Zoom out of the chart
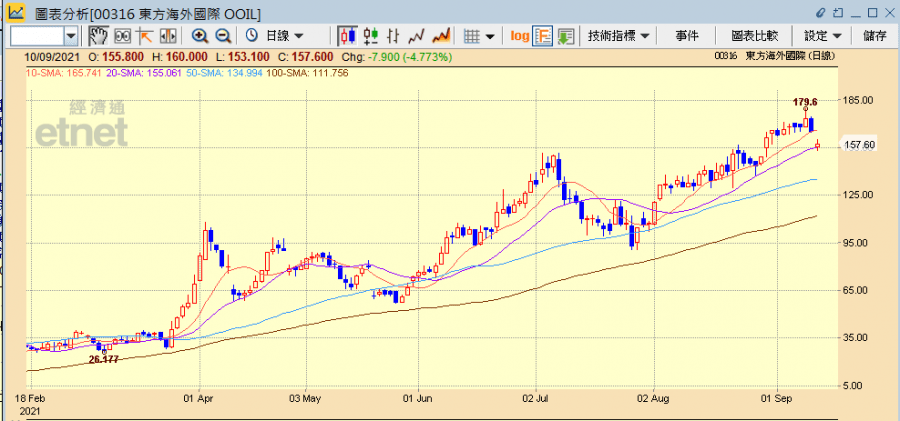Image resolution: width=900 pixels, height=421 pixels. pos(222,36)
